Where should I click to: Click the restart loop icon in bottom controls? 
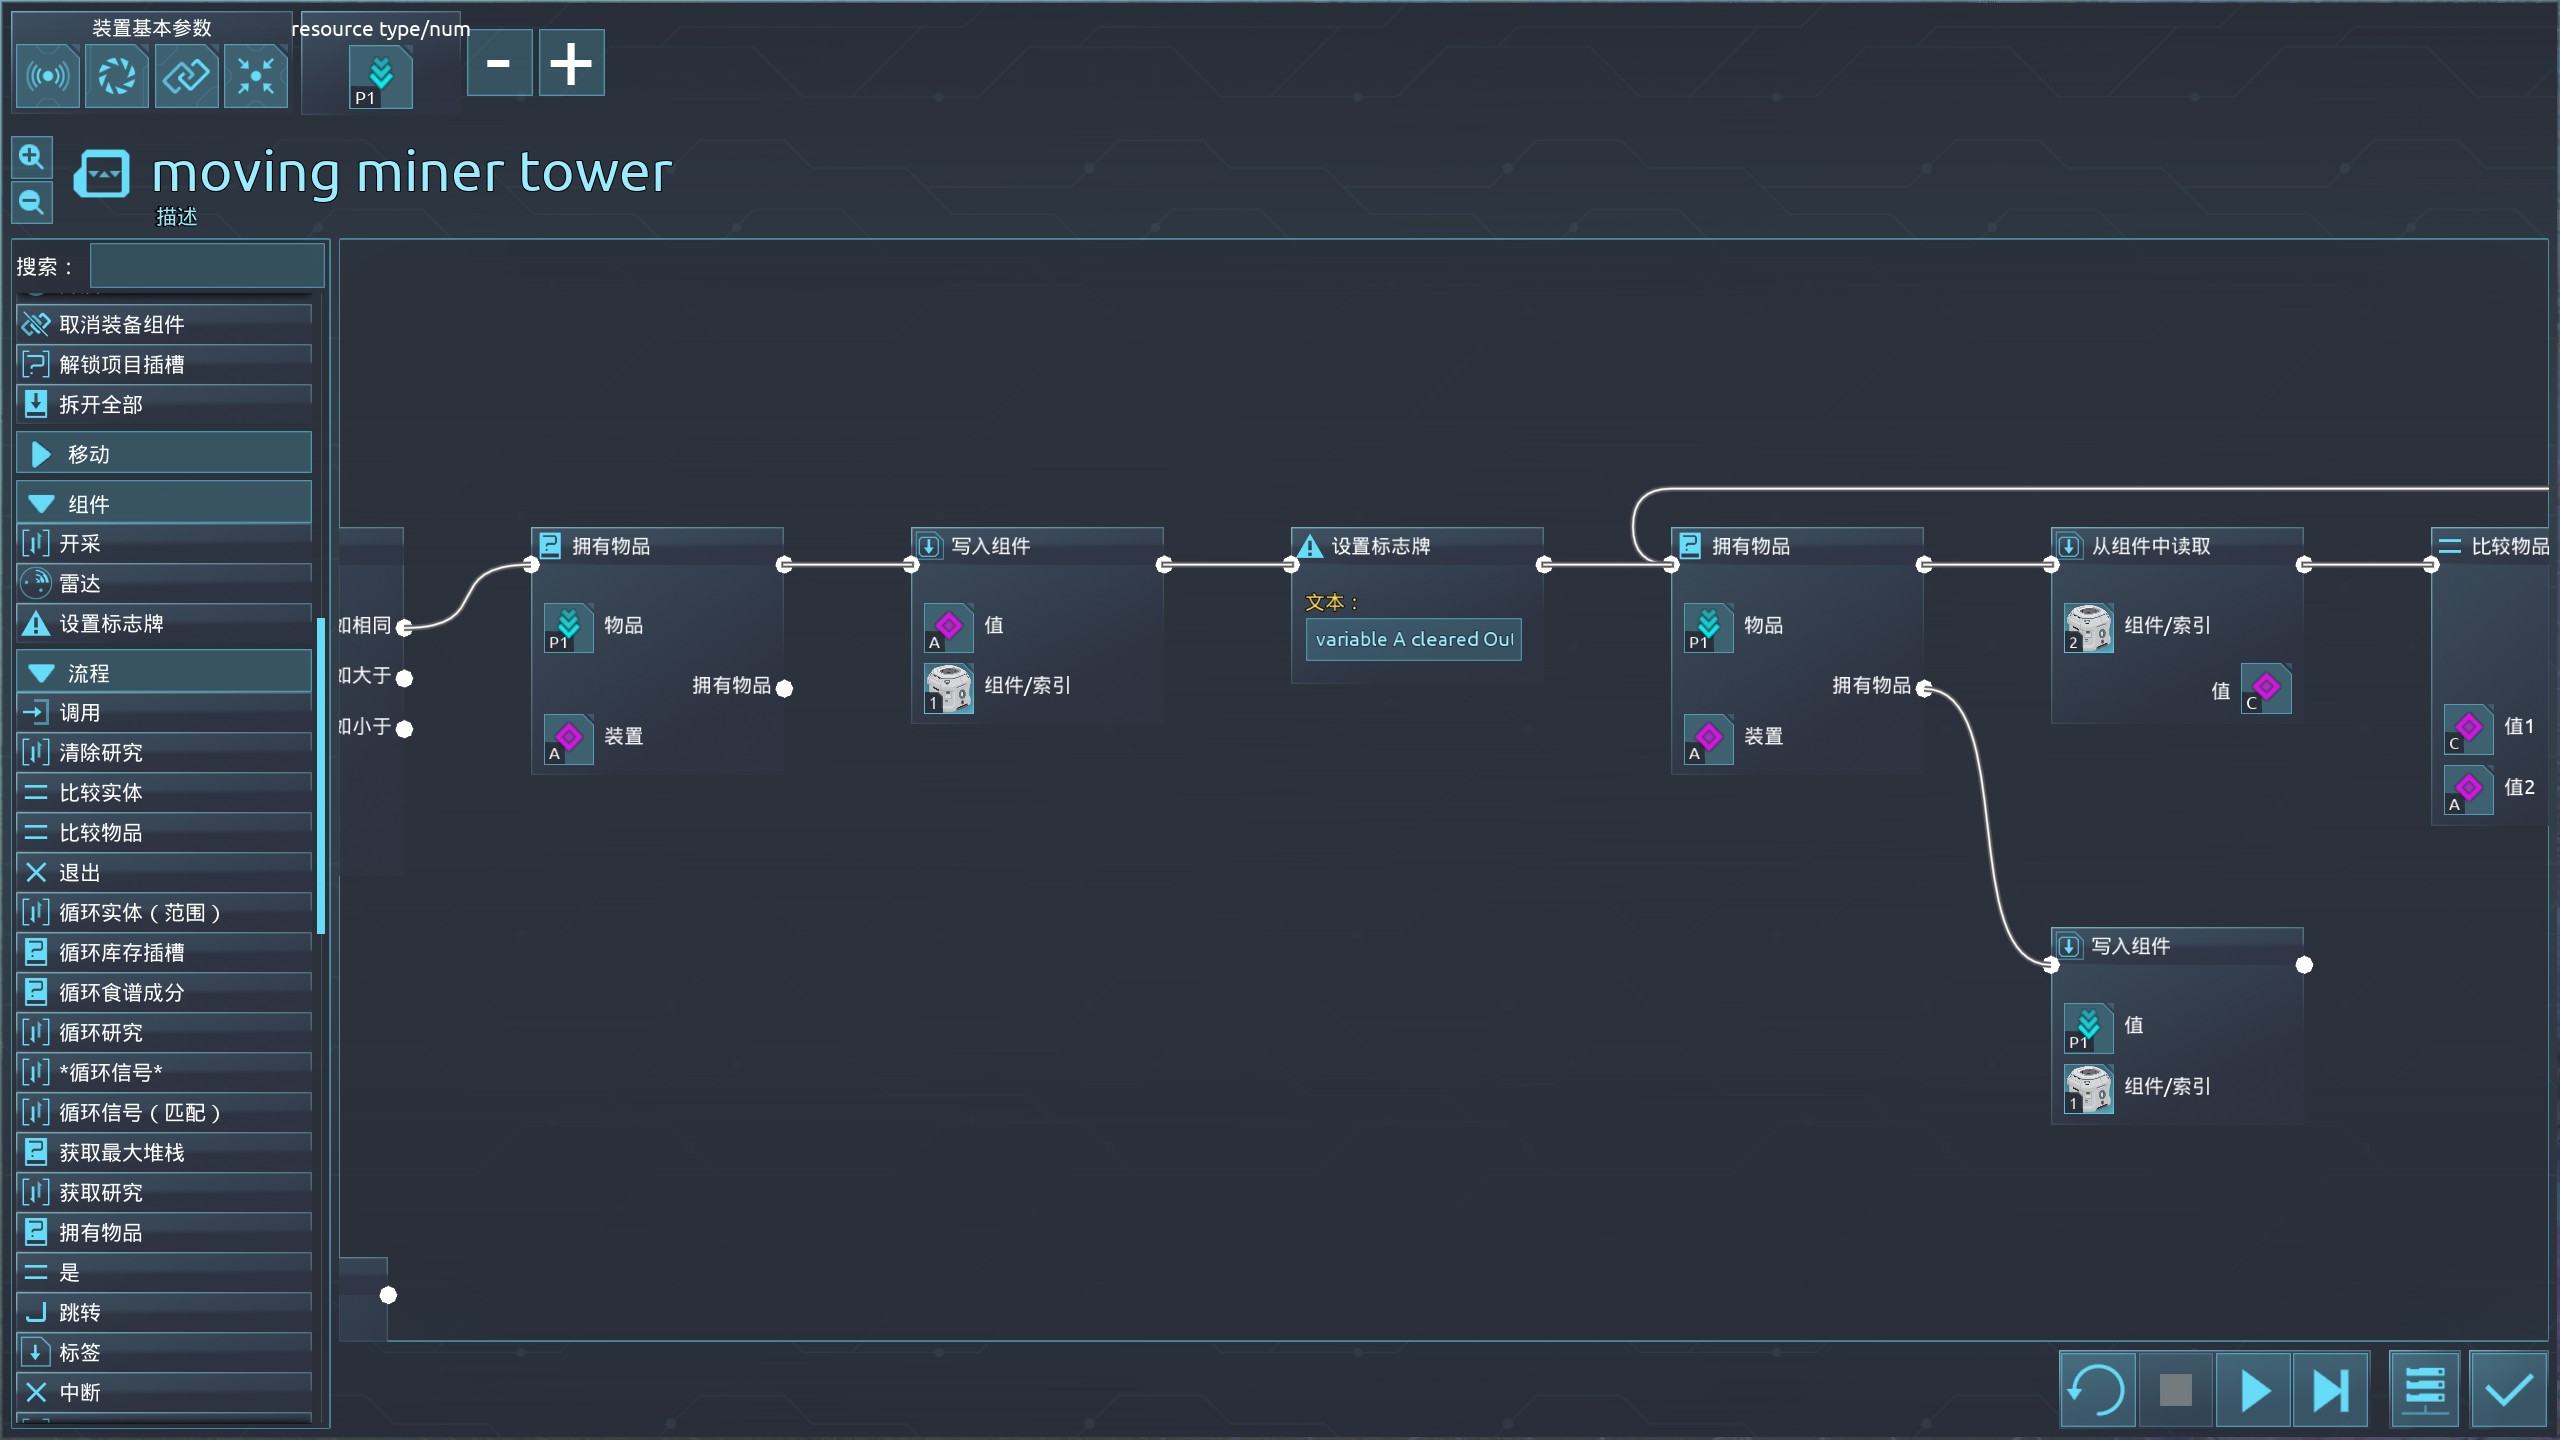point(2097,1389)
